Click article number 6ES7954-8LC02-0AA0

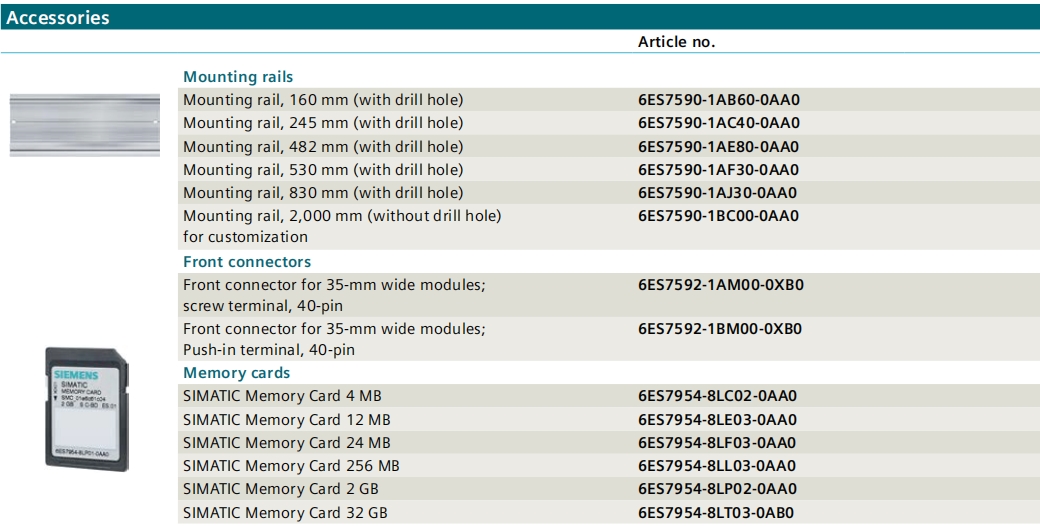click(x=717, y=396)
